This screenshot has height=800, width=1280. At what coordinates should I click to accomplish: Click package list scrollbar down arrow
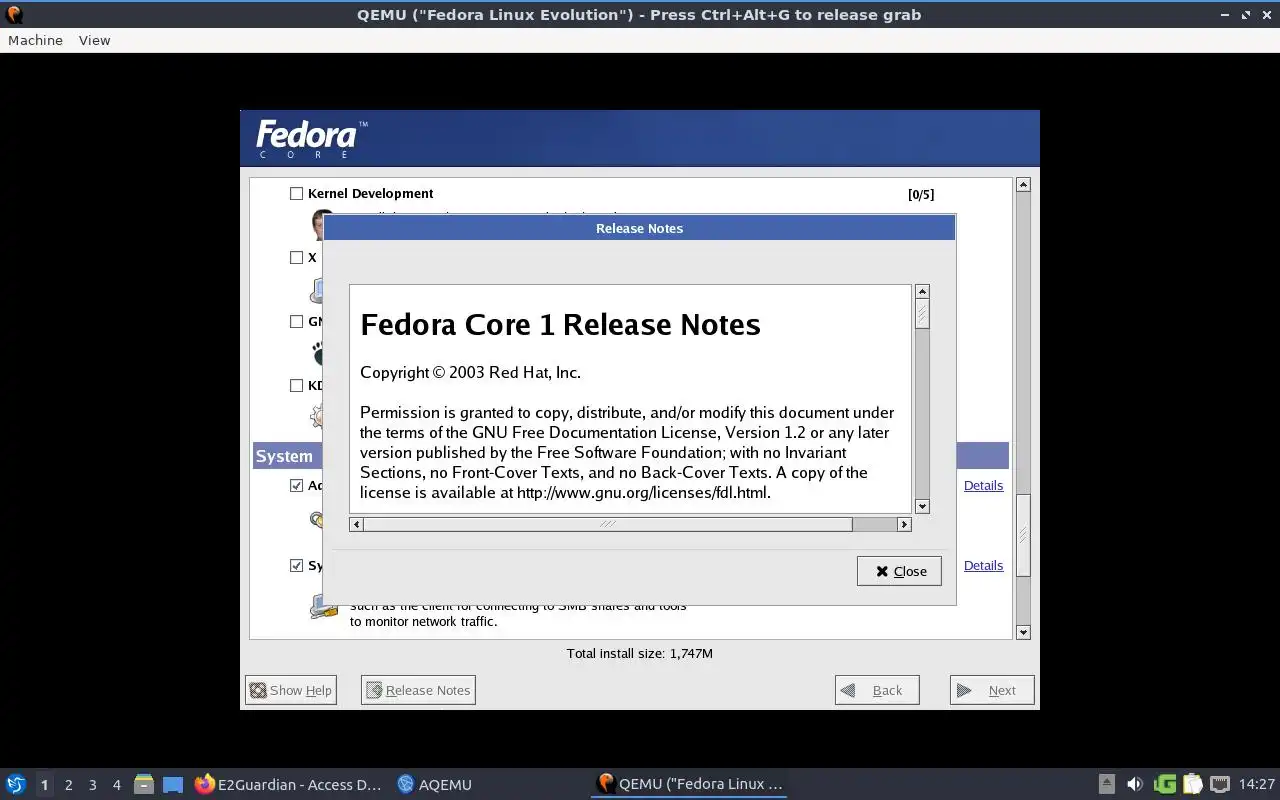[x=1023, y=632]
